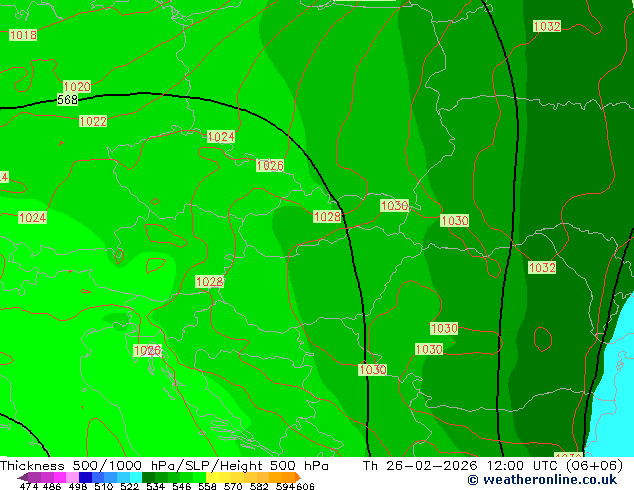Click the 606 legend value
Viewport: 634px width, 490px height.
click(x=305, y=486)
